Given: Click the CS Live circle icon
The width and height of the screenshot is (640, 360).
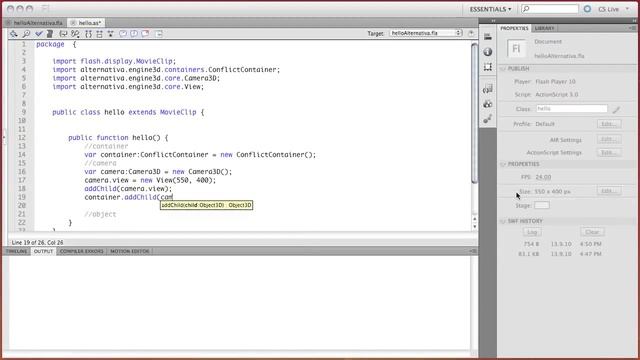Looking at the screenshot, I should coord(587,9).
